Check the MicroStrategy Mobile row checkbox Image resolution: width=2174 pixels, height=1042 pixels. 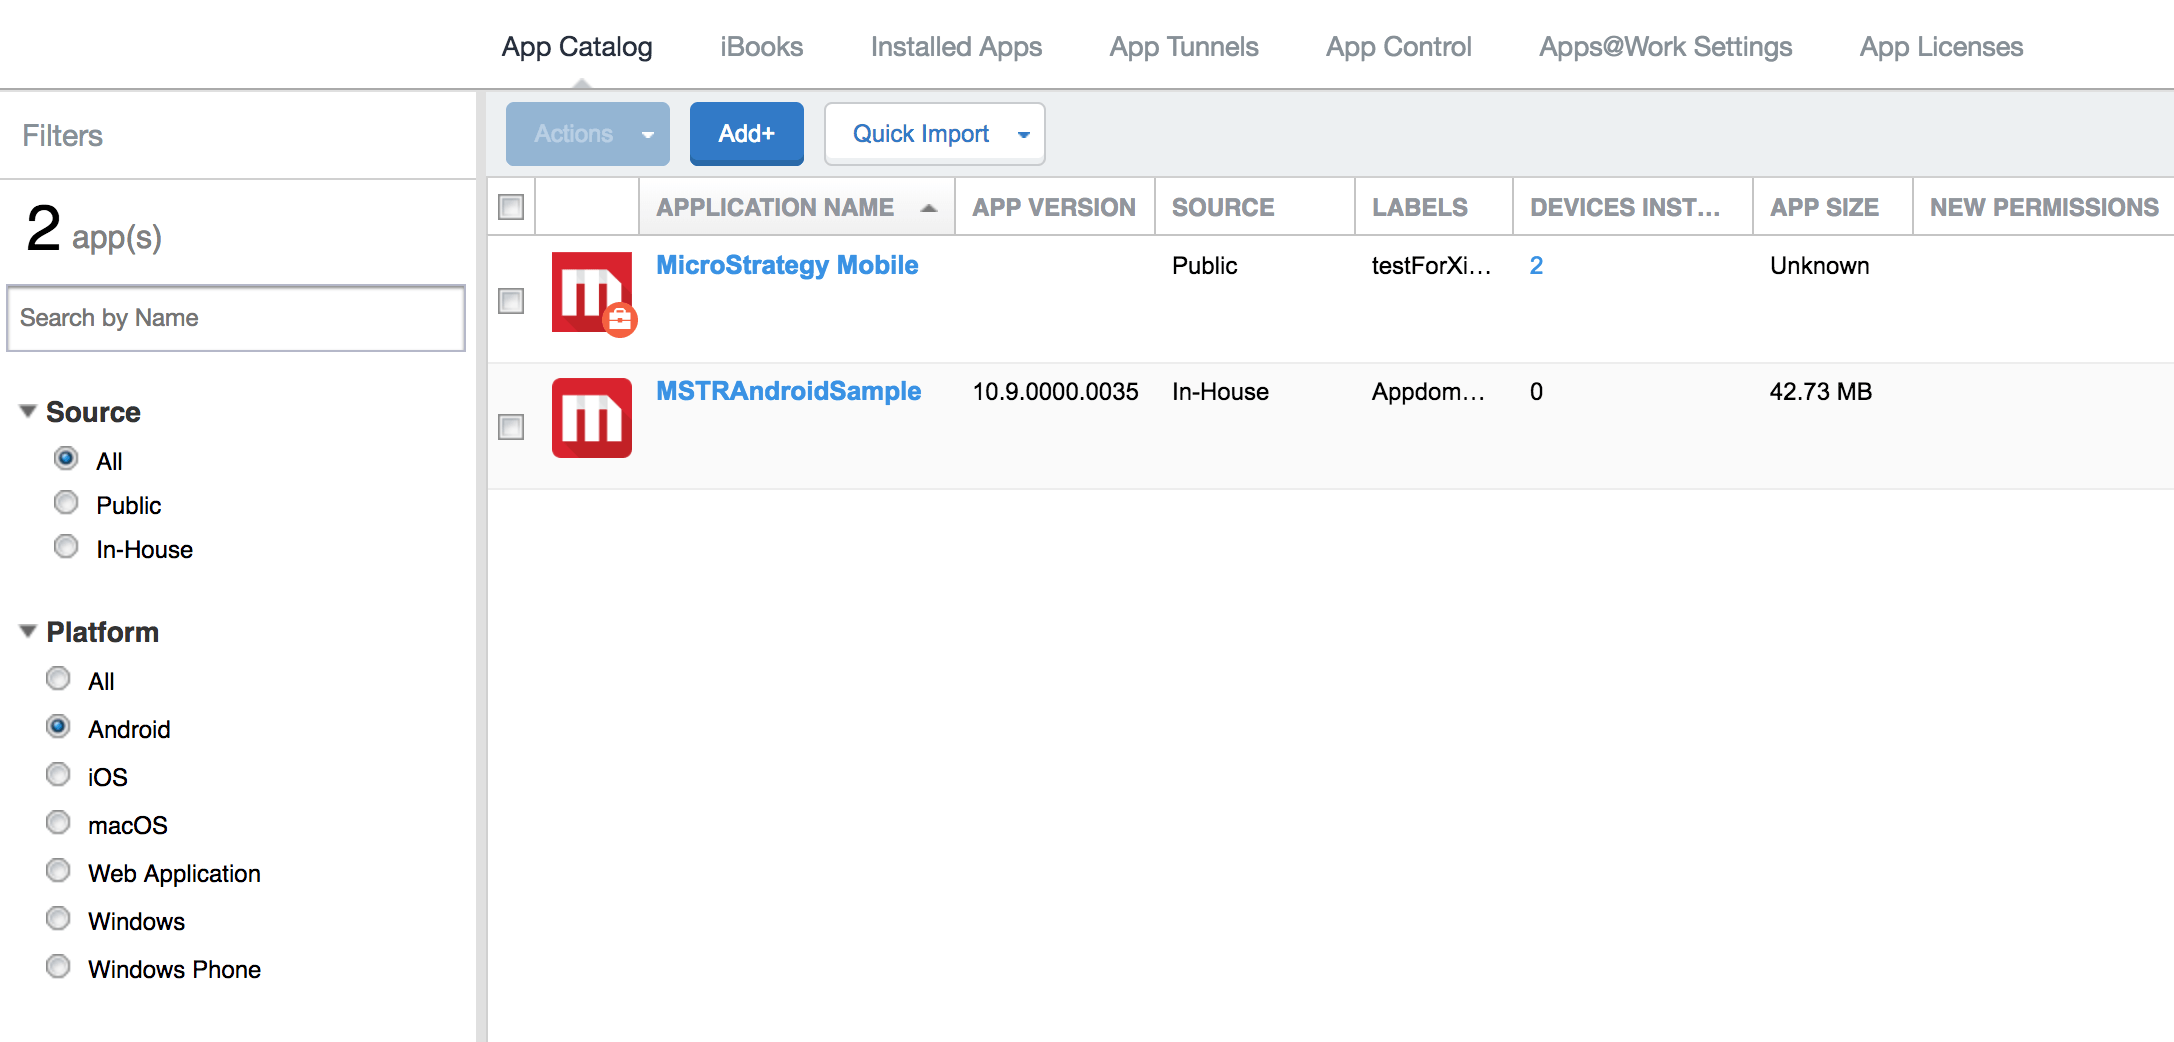point(511,301)
